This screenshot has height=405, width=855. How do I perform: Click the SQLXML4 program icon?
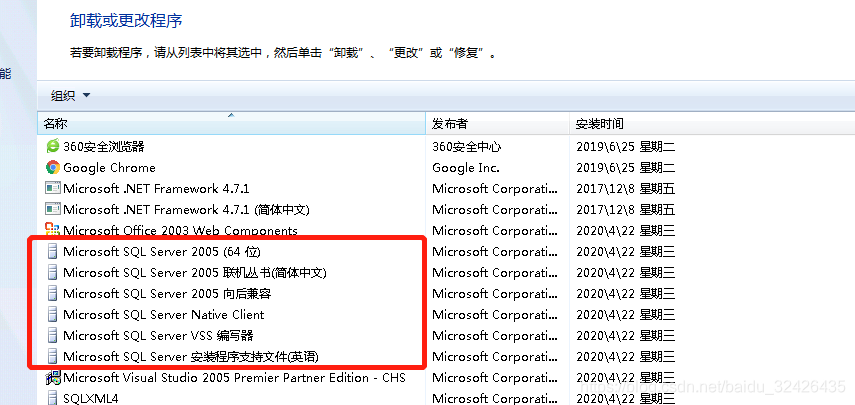click(53, 397)
